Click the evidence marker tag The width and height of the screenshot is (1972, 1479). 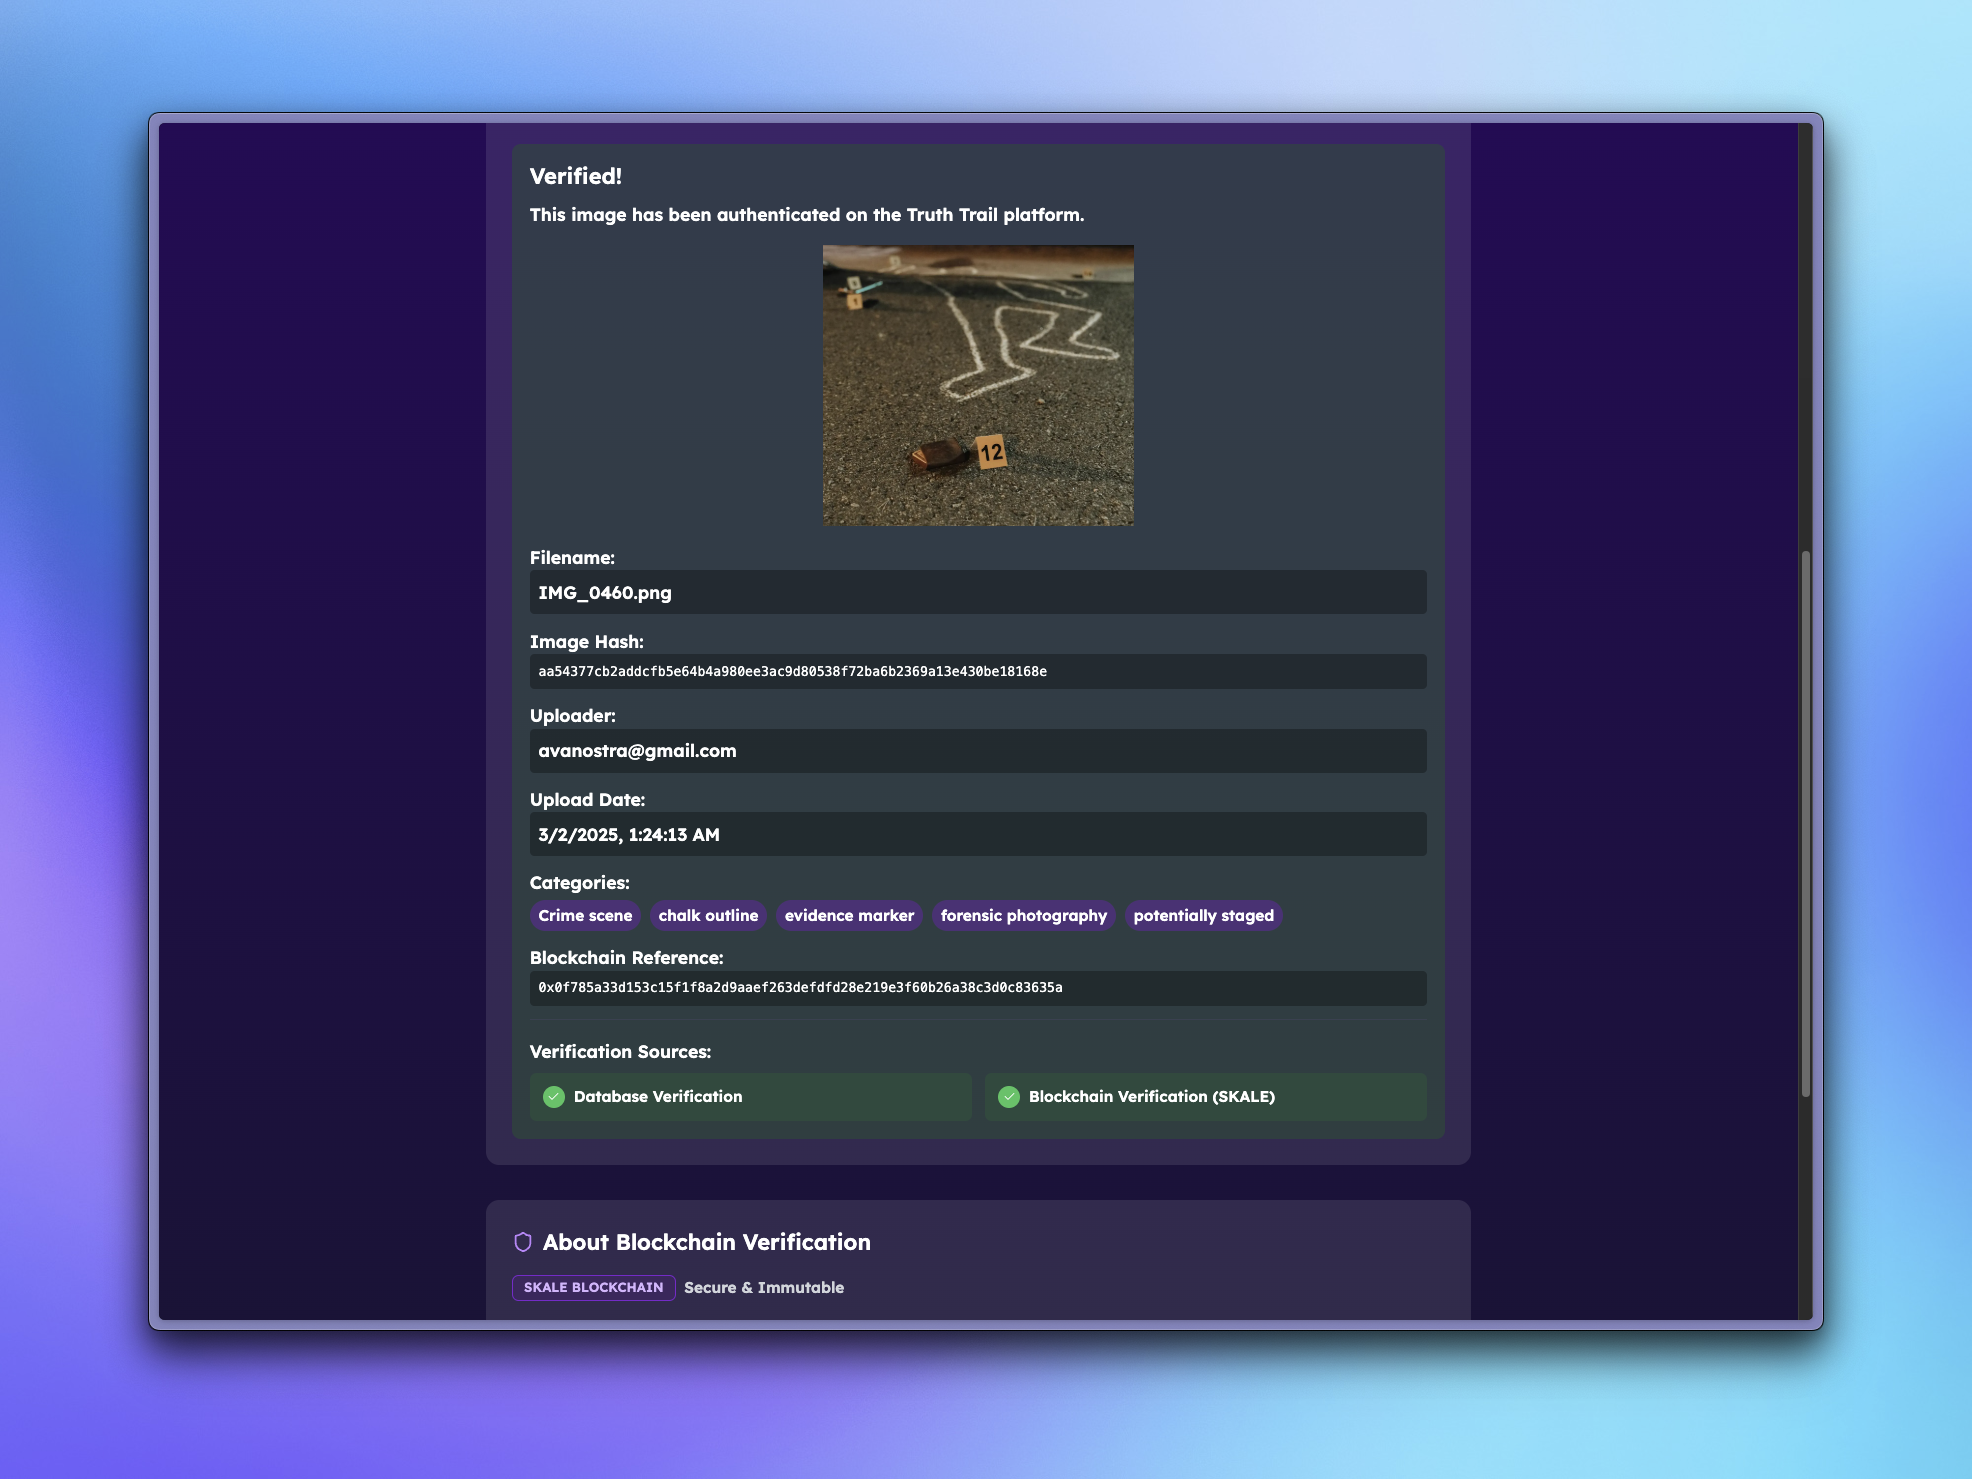[849, 916]
